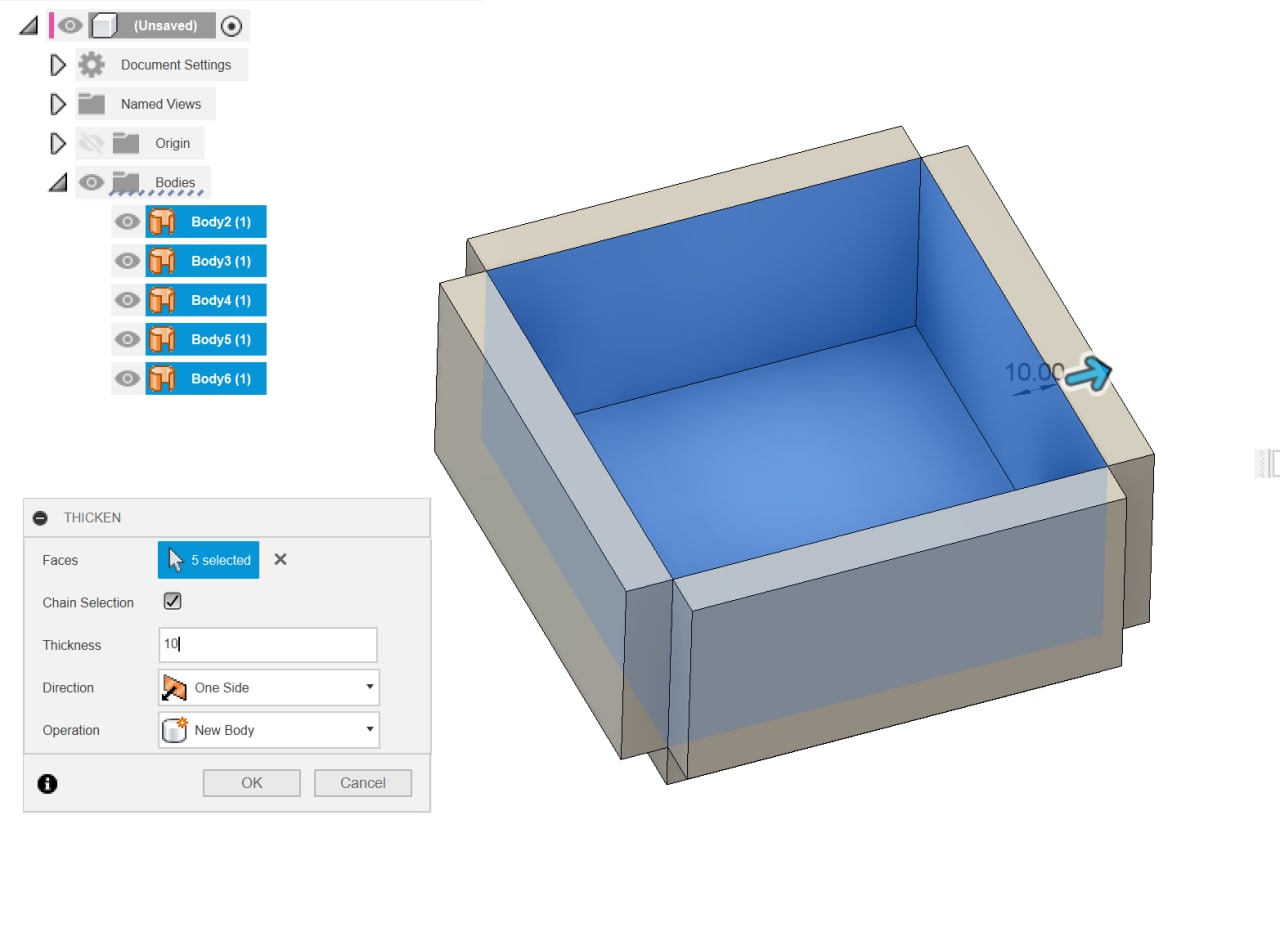Viewport: 1280px width, 927px height.
Task: Click the (Unsaved) component cube icon
Action: pyautogui.click(x=103, y=26)
